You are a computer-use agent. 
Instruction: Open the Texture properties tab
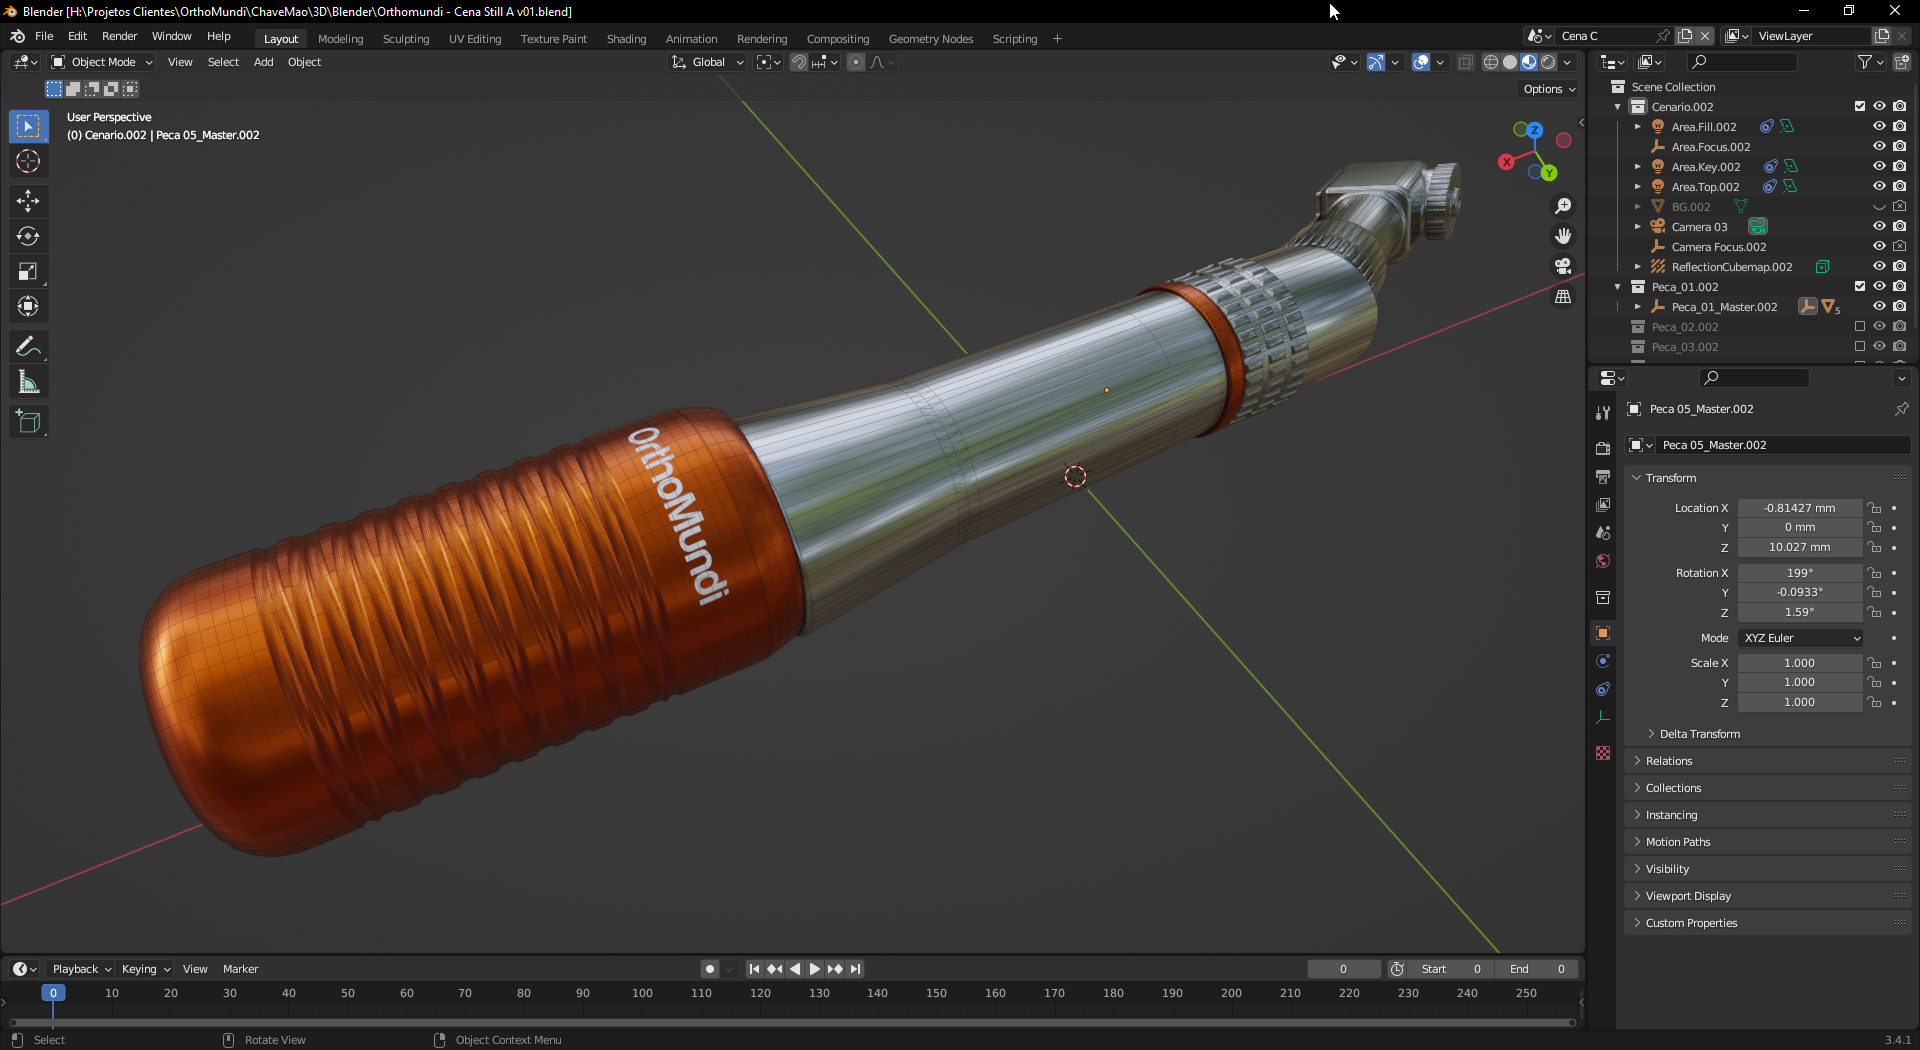click(x=1603, y=753)
